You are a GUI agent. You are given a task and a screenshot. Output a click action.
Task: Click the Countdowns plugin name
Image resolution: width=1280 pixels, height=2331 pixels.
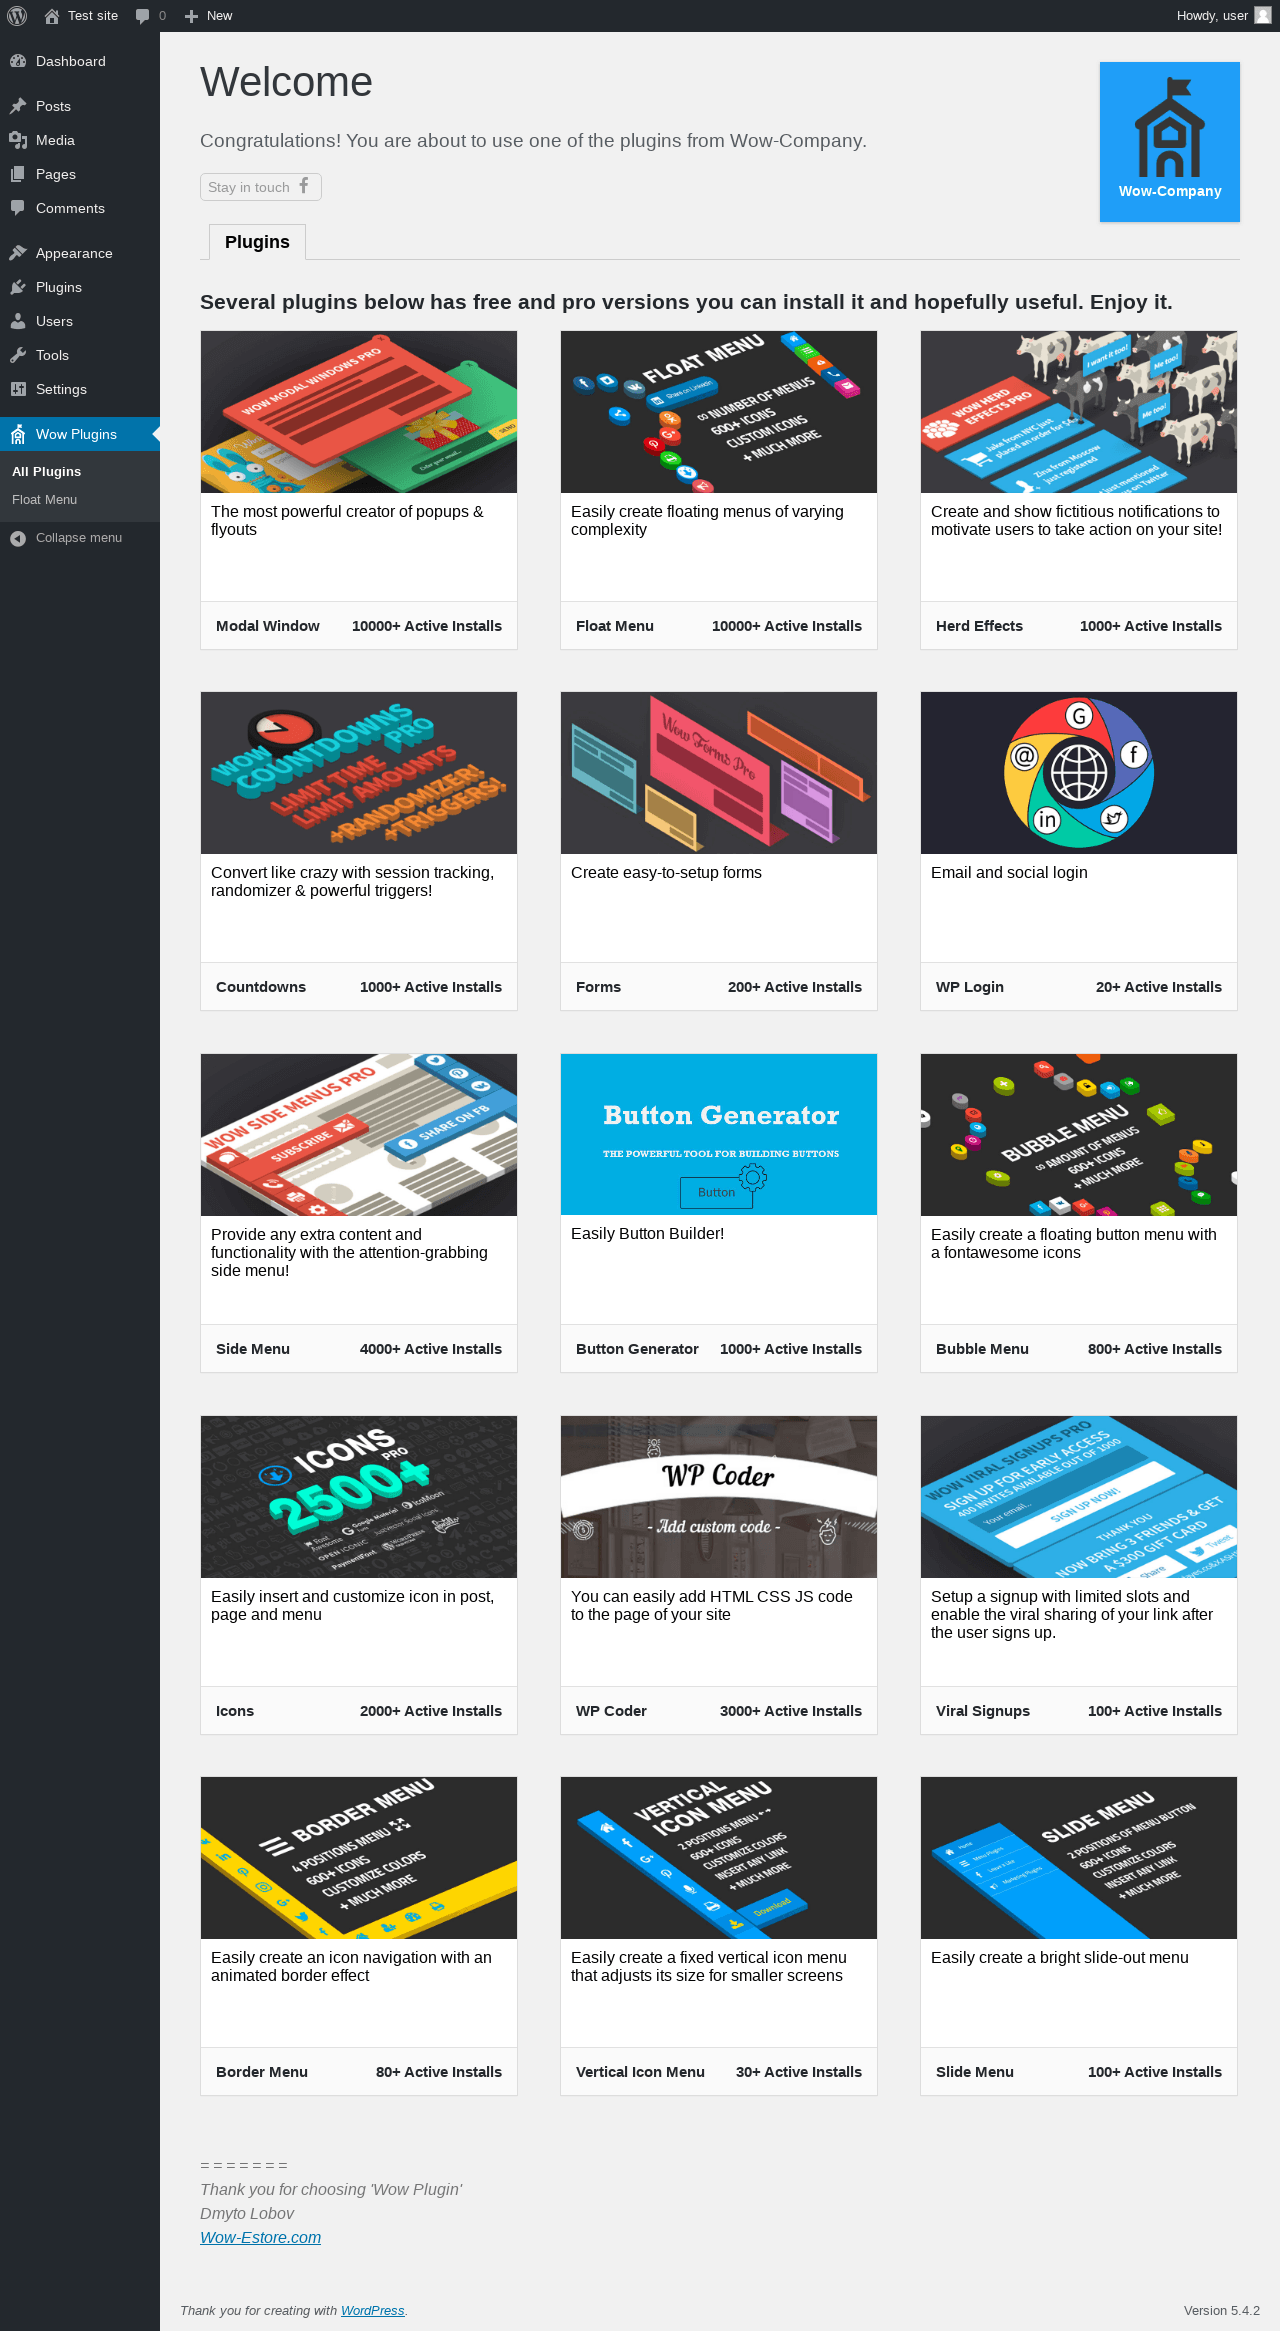coord(261,987)
